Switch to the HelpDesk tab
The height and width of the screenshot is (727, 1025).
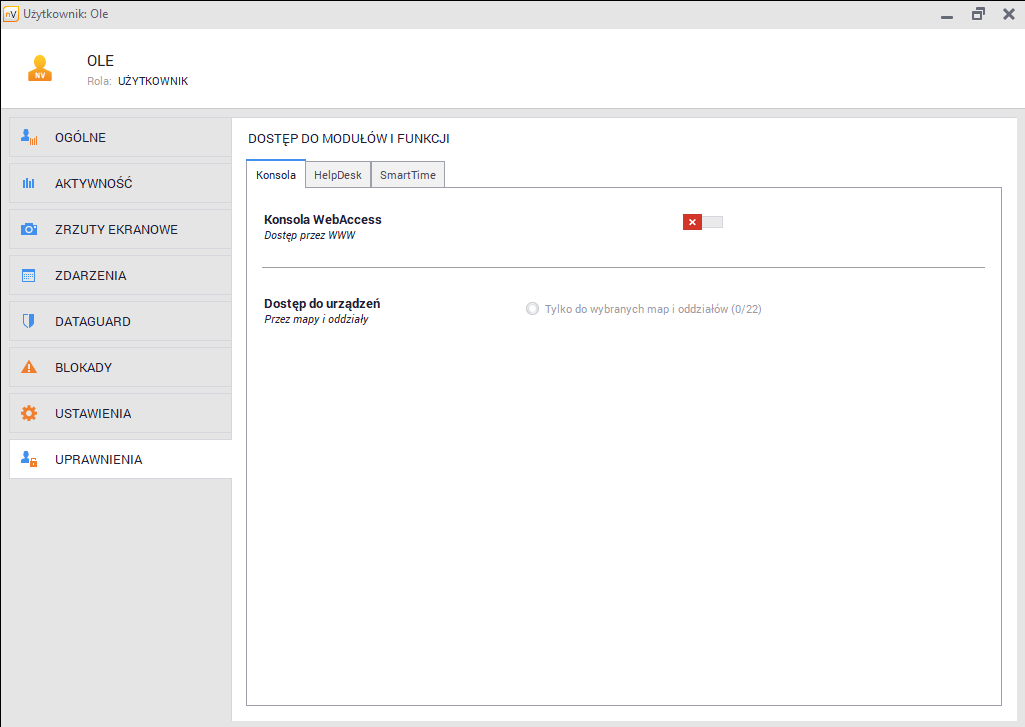tap(338, 174)
